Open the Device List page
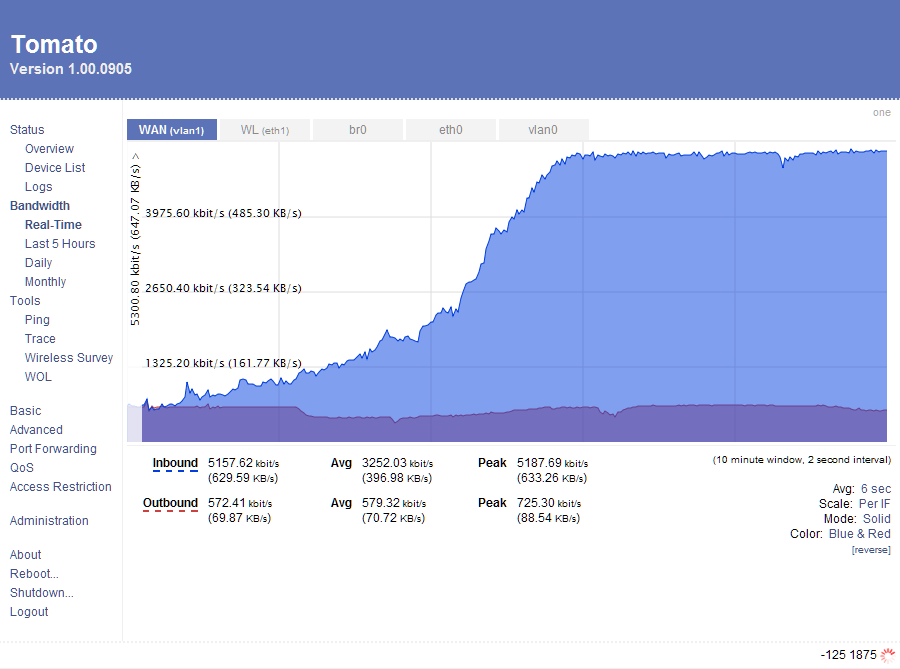This screenshot has height=669, width=900. 55,168
